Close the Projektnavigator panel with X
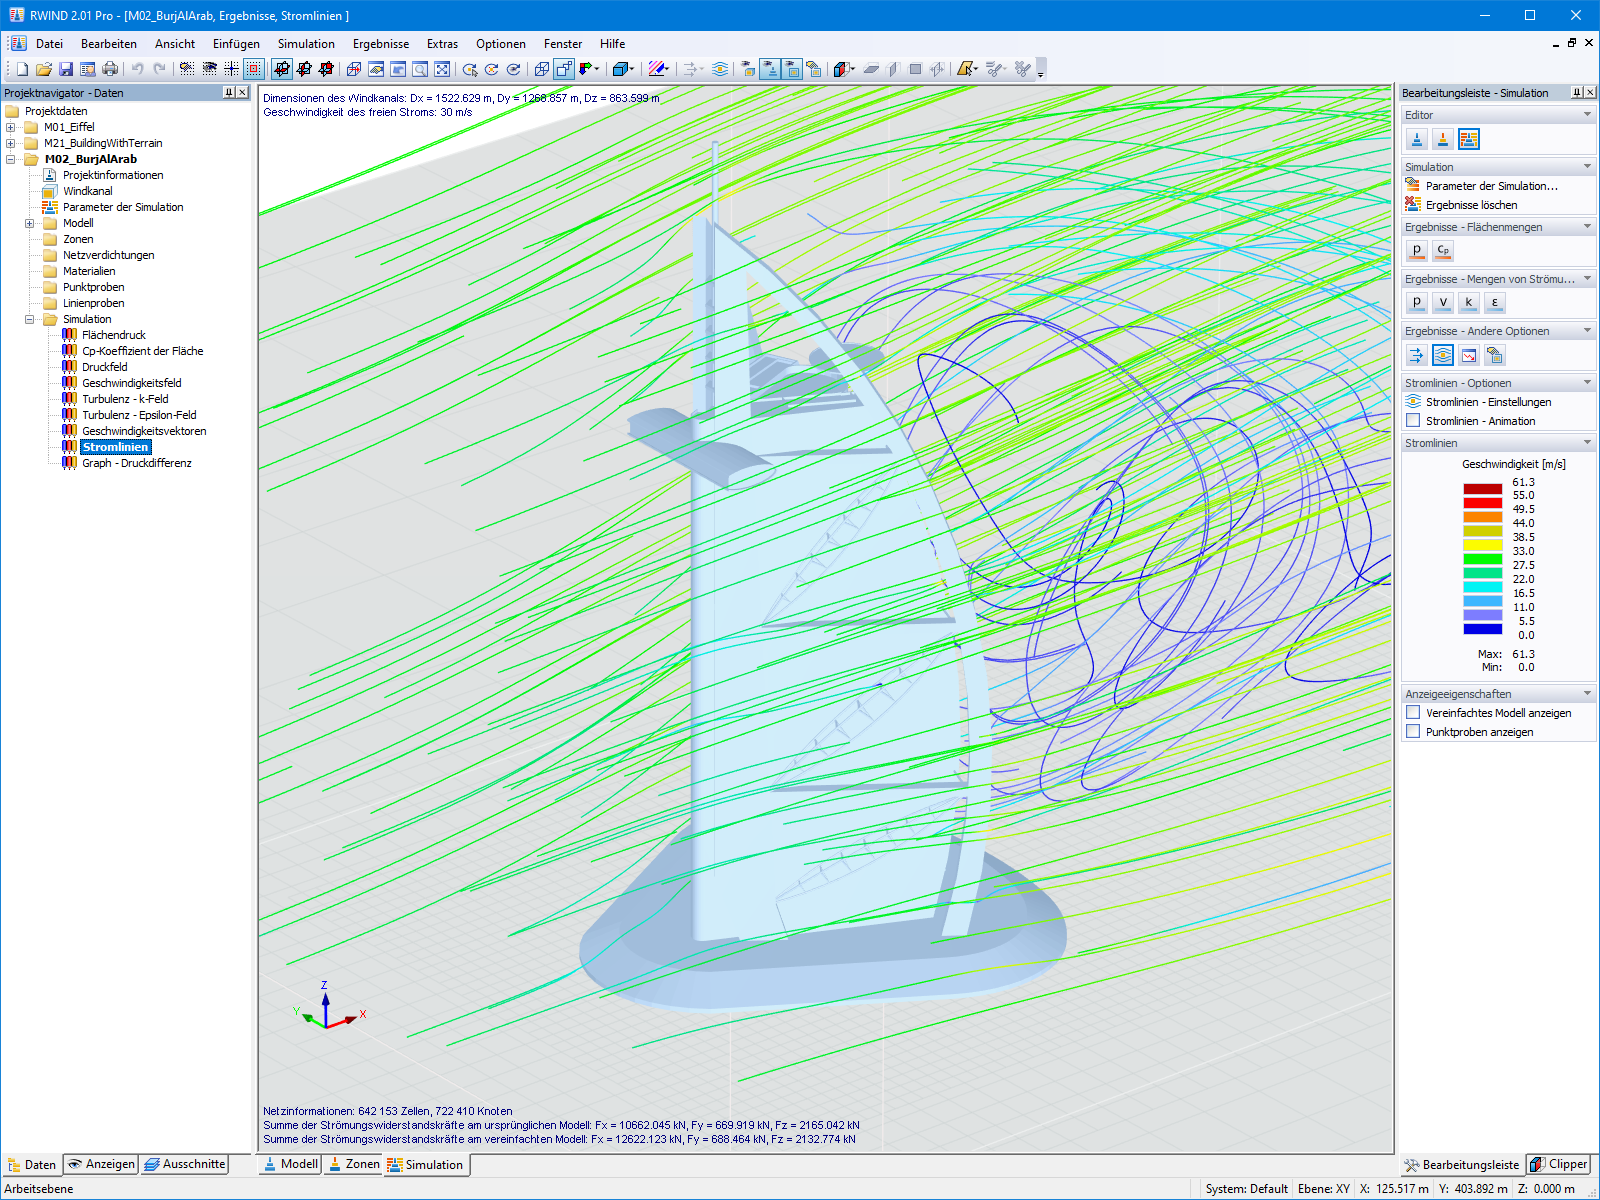This screenshot has width=1600, height=1200. (242, 92)
